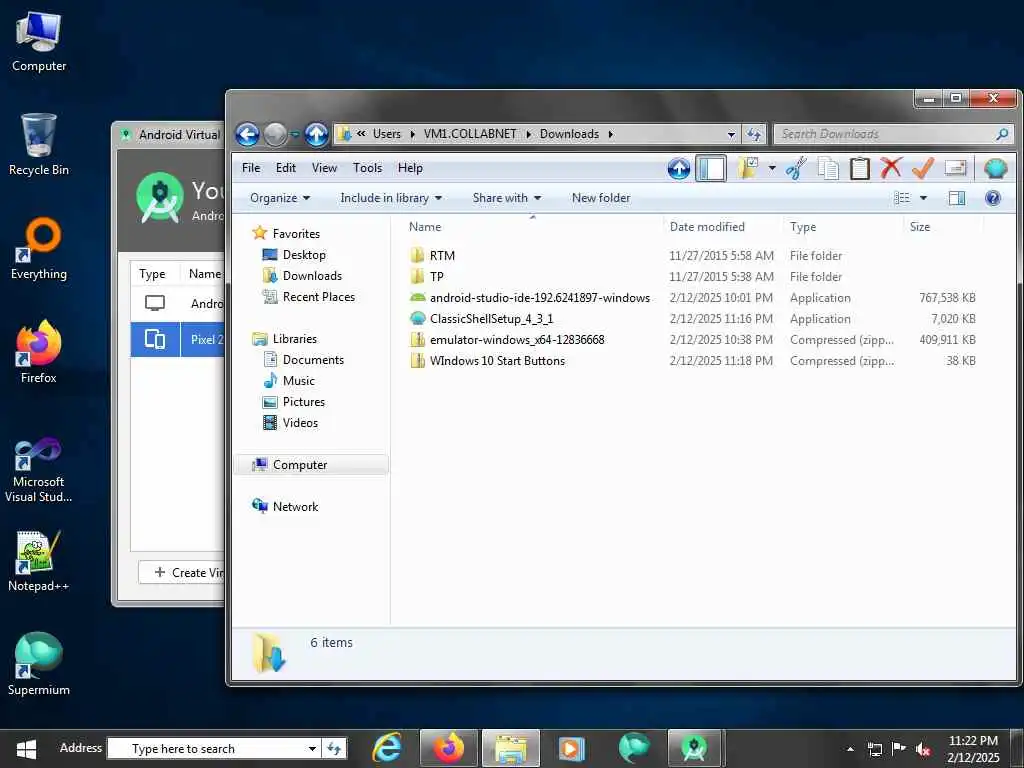The height and width of the screenshot is (768, 1024).
Task: Open Internet Explorer from taskbar
Action: 387,748
